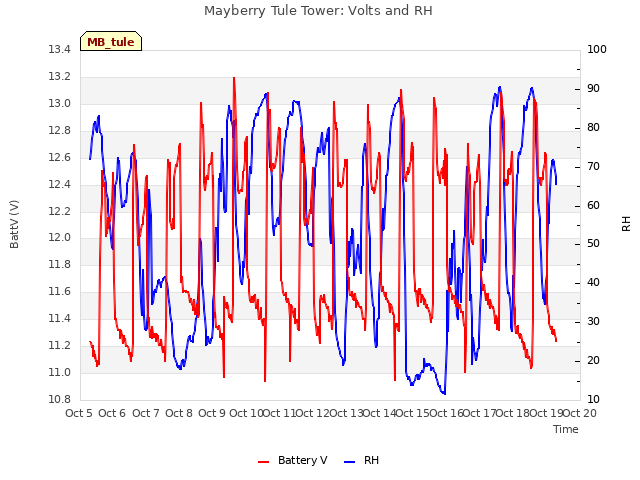Click the Oct 6 date tick
Image resolution: width=640 pixels, height=480 pixels.
tap(112, 413)
